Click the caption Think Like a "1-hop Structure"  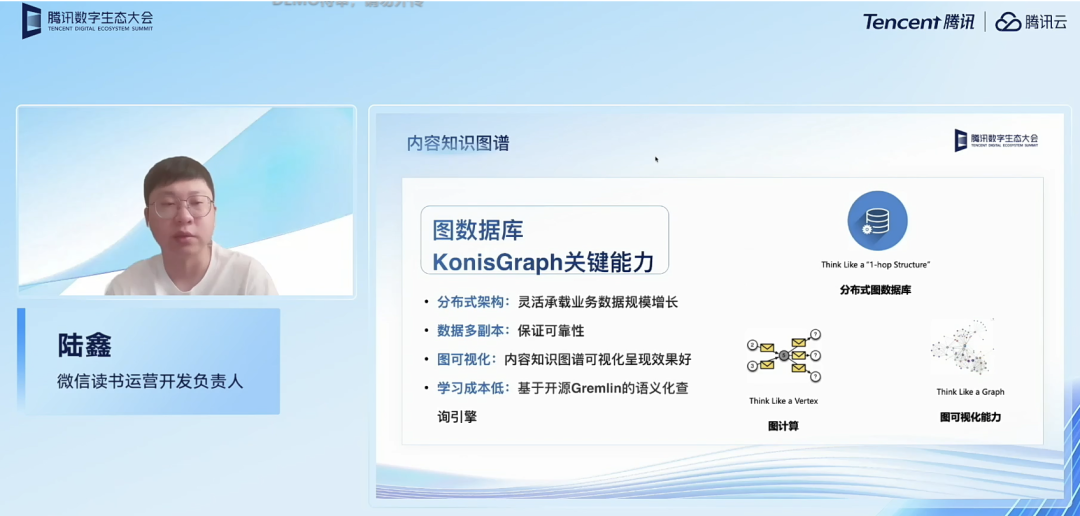pos(875,265)
